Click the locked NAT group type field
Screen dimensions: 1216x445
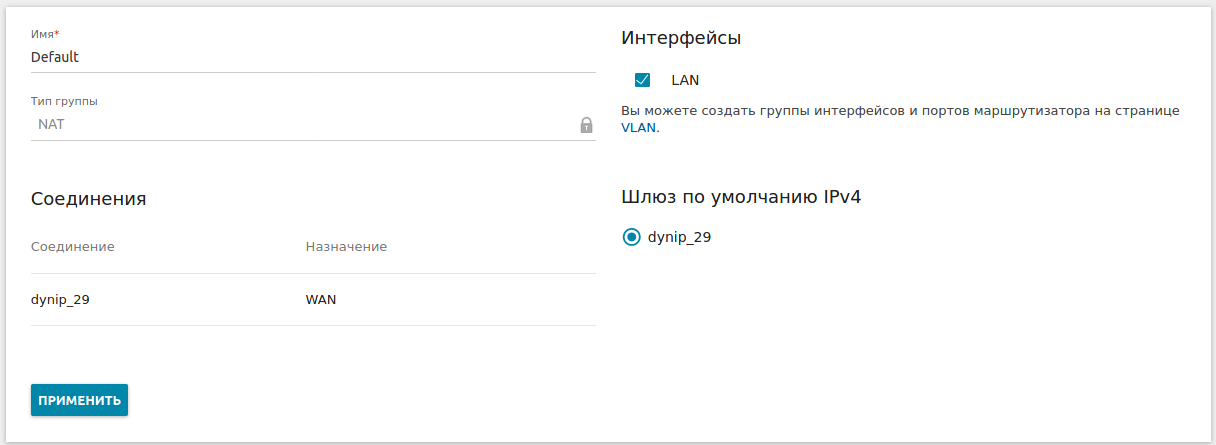tap(300, 125)
